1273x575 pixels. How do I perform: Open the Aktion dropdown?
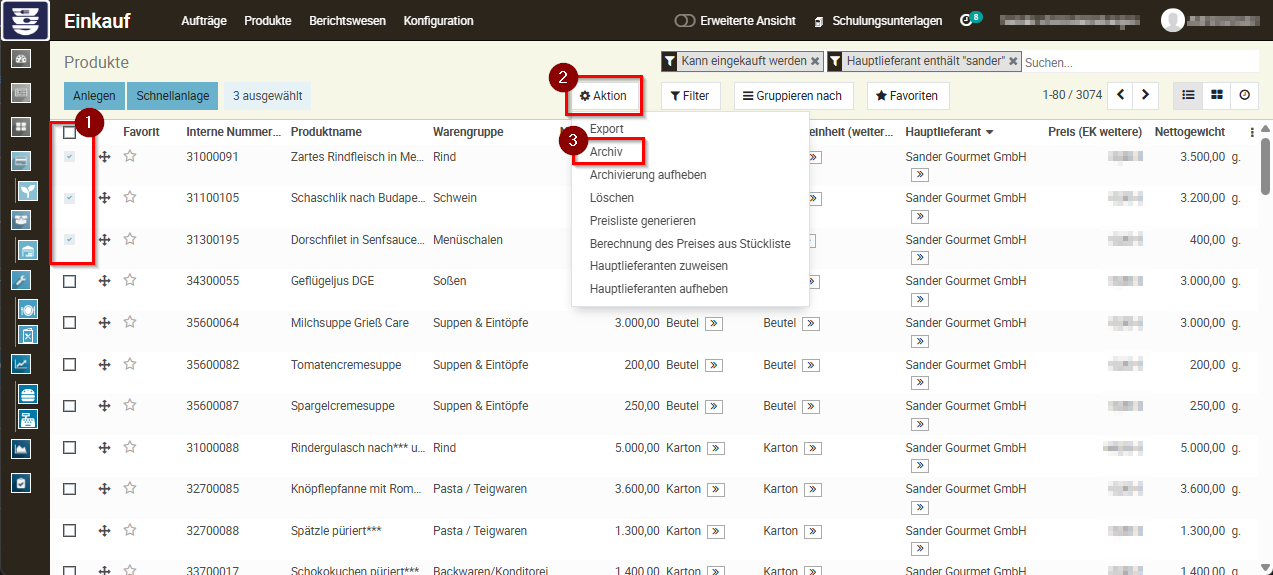tap(603, 96)
